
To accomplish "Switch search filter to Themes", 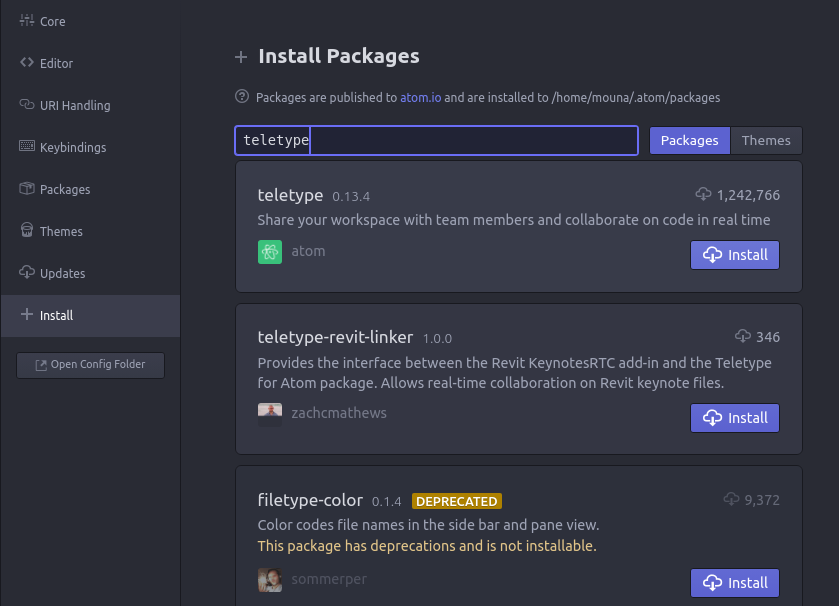I will point(766,141).
